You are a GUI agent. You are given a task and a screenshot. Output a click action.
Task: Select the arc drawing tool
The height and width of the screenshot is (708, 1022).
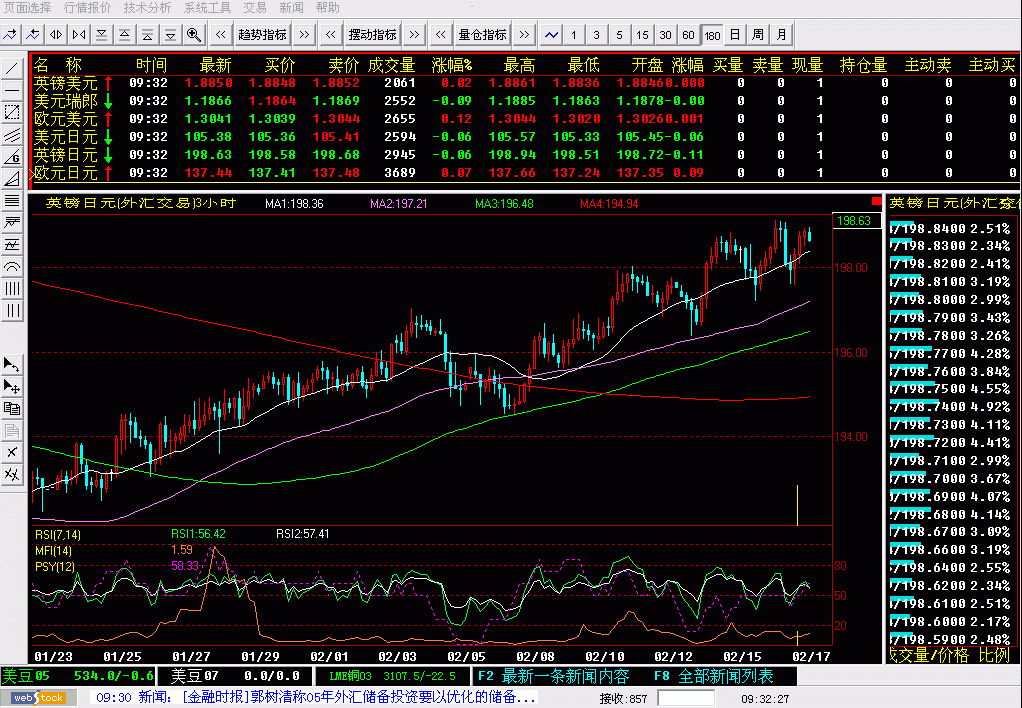point(12,267)
